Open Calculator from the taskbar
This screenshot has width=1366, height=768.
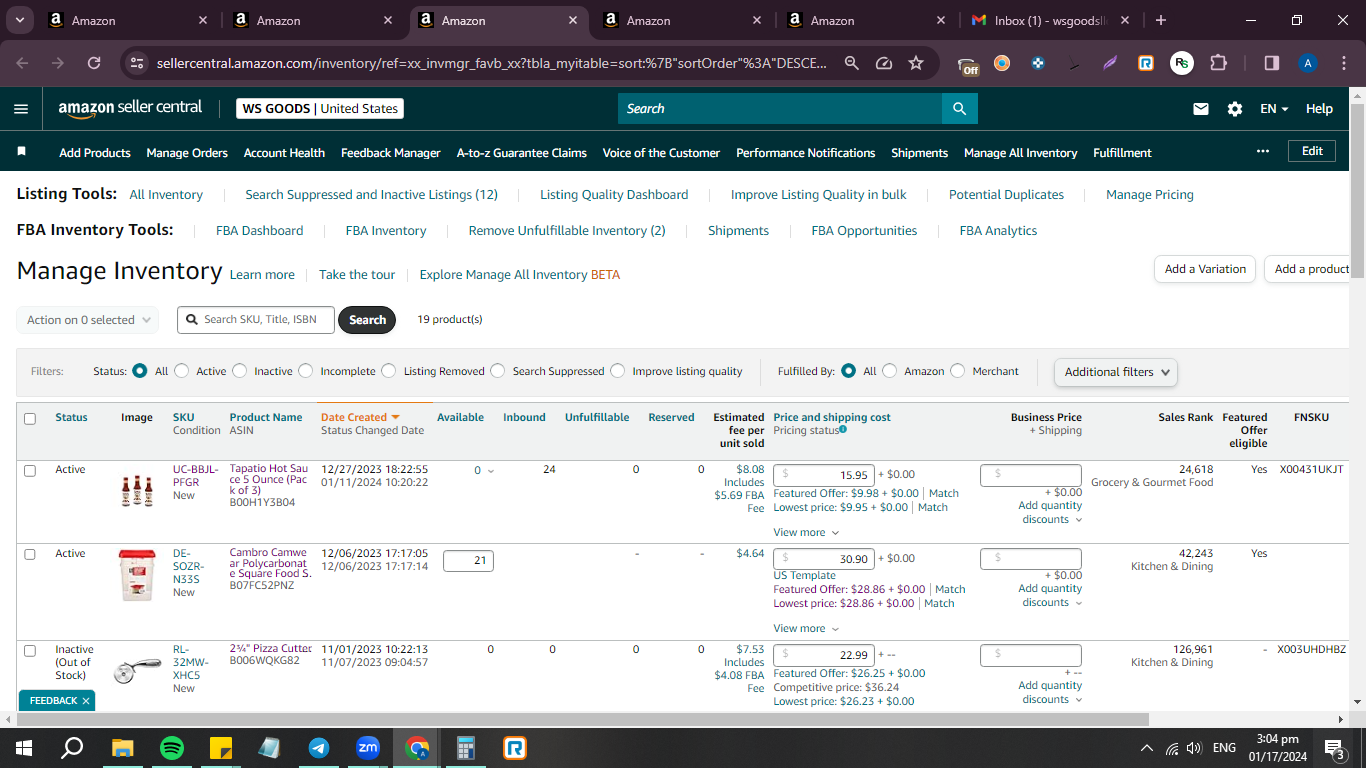click(466, 748)
